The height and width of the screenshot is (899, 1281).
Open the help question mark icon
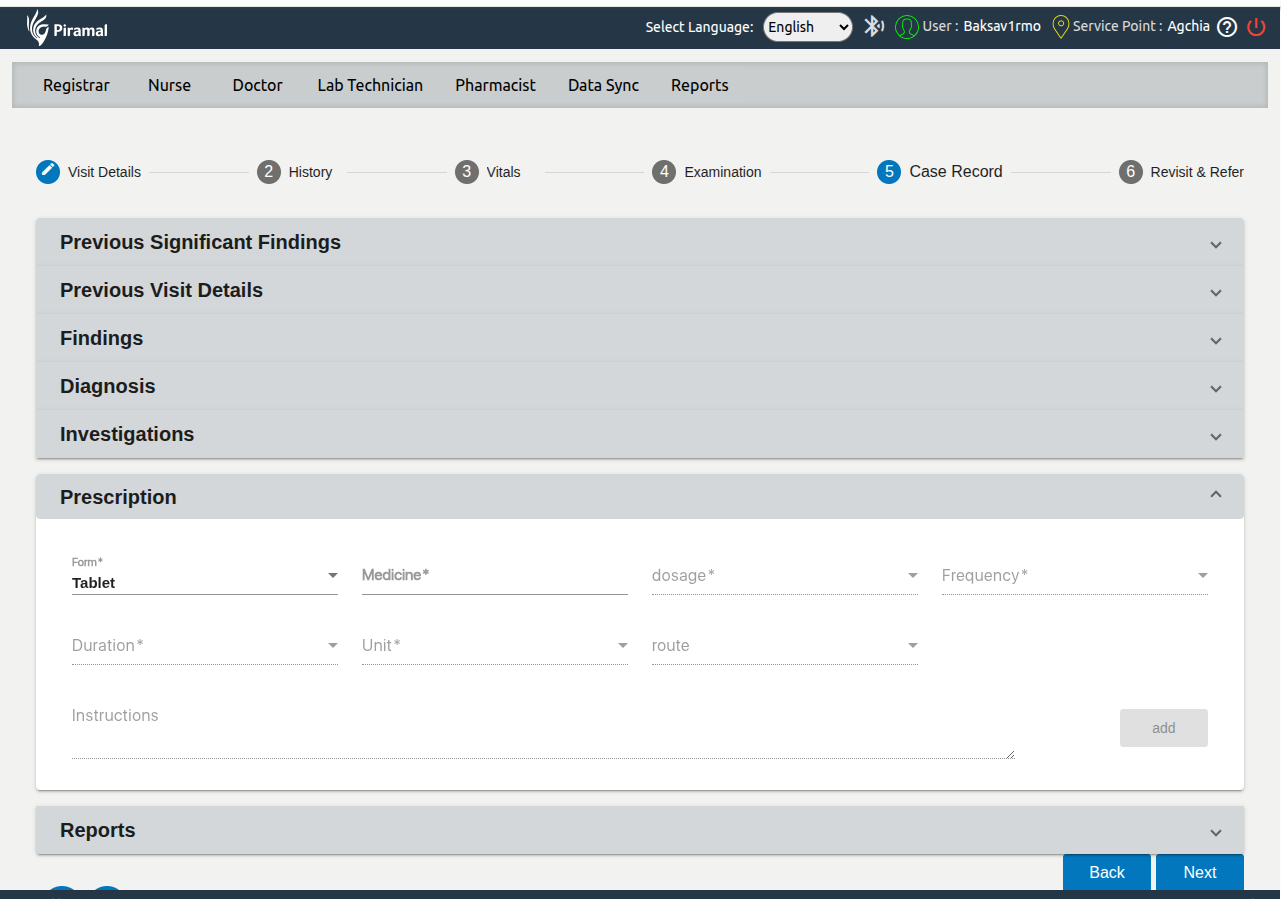(1227, 27)
